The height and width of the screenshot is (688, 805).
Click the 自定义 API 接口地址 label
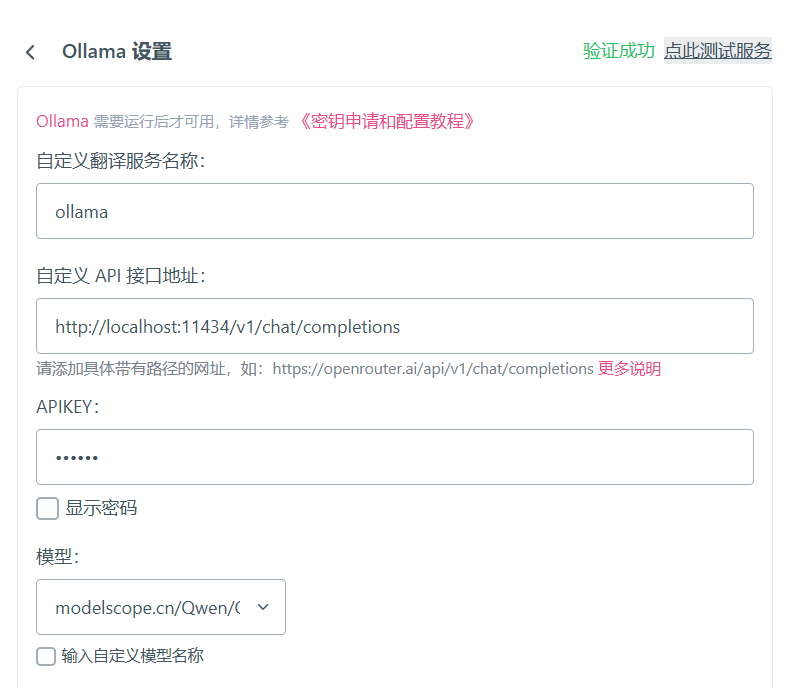[120, 276]
